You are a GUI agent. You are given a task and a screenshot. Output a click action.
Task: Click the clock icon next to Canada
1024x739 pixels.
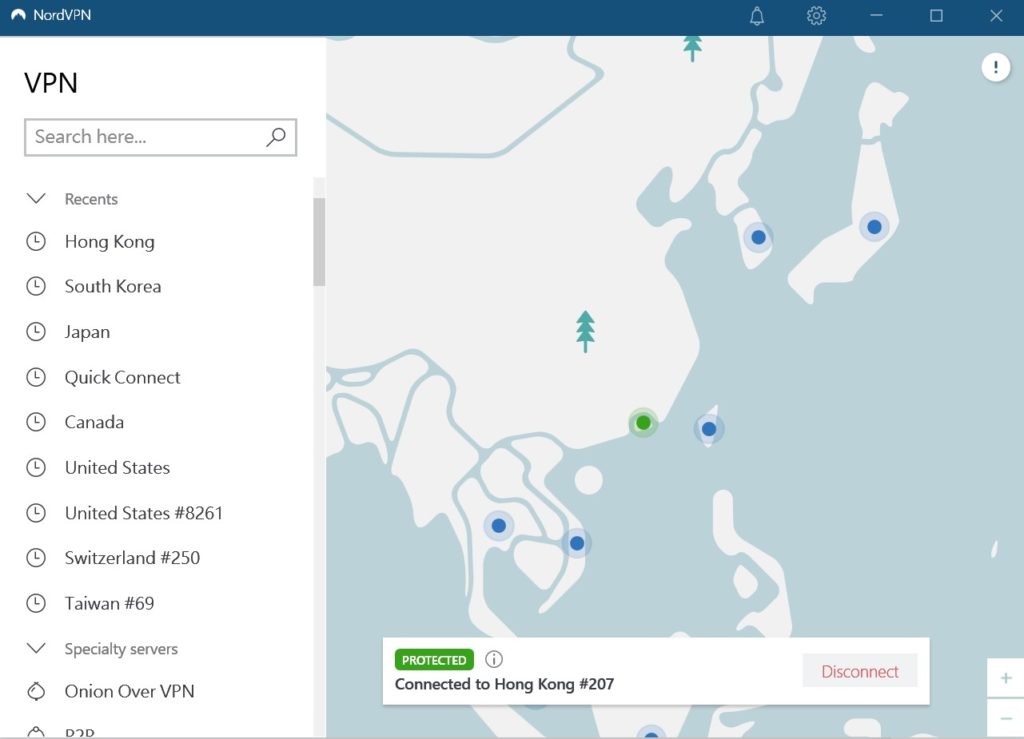pyautogui.click(x=36, y=422)
